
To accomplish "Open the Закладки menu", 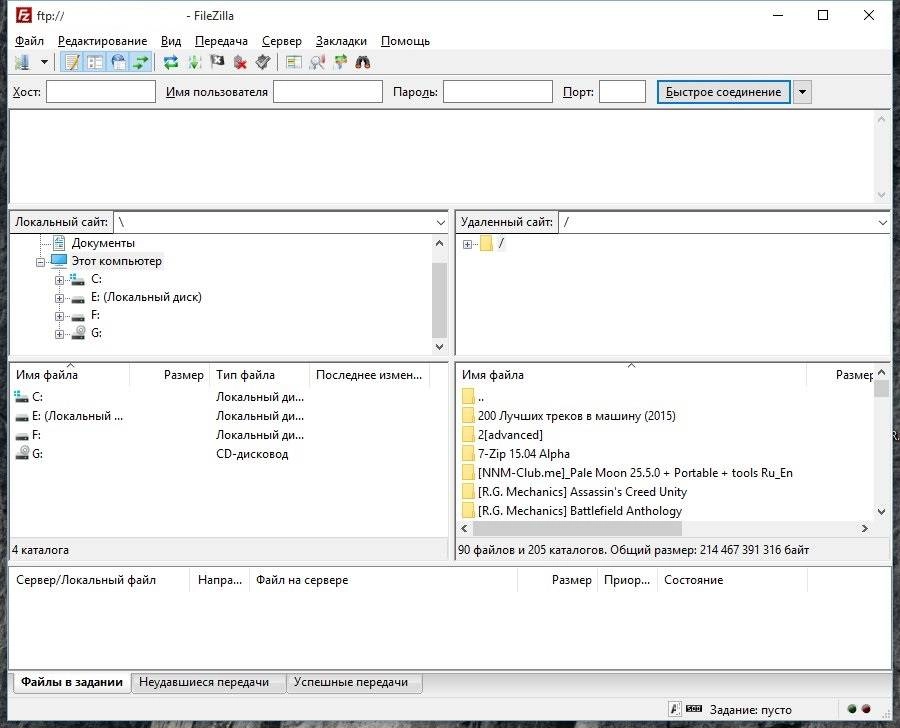I will point(341,41).
